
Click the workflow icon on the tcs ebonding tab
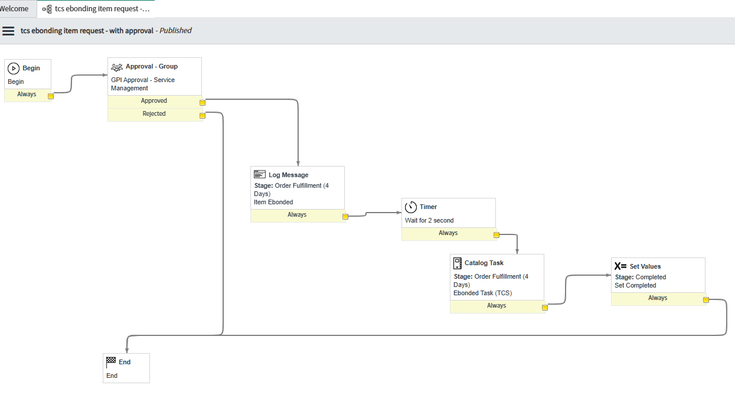point(47,9)
